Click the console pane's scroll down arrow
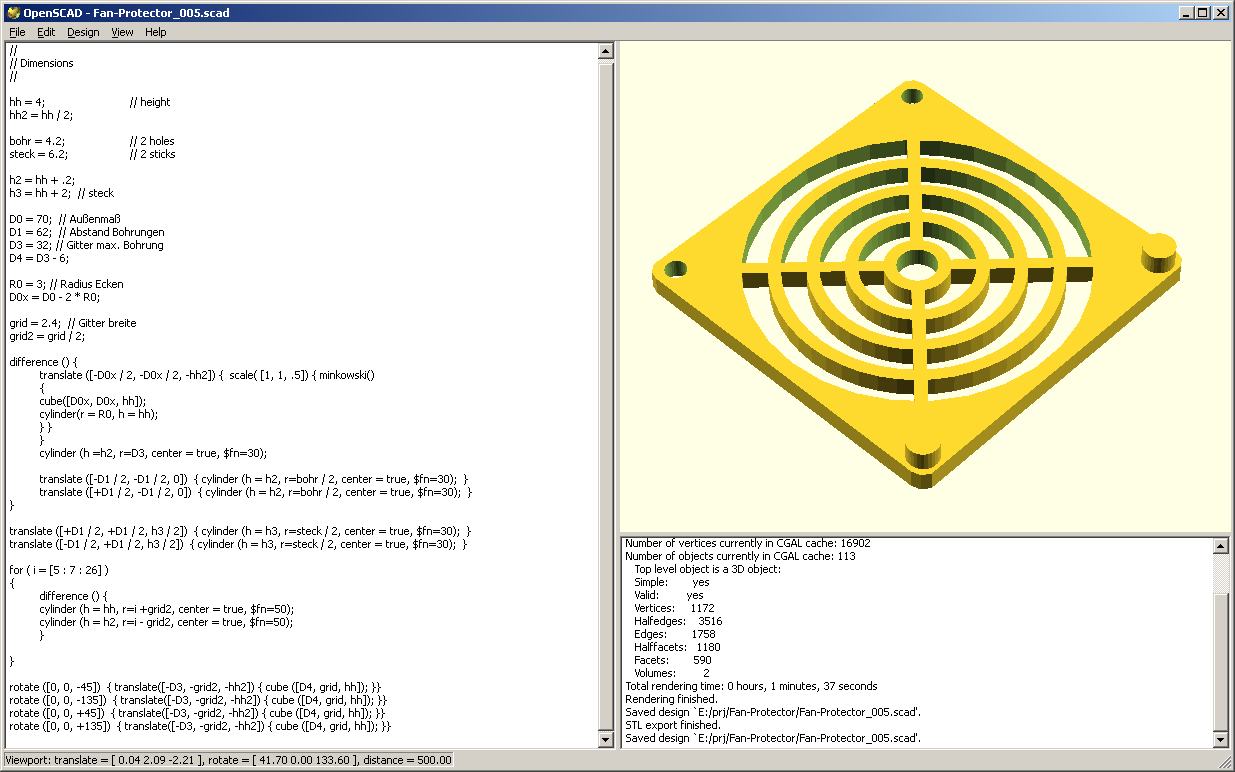1235x772 pixels. pos(1220,739)
